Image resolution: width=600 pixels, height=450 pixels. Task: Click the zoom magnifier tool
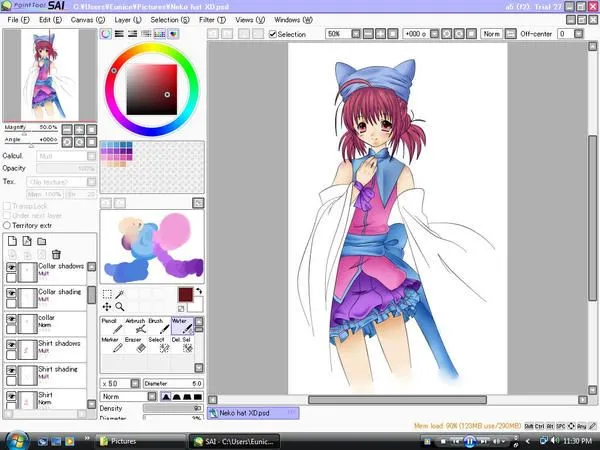click(119, 306)
